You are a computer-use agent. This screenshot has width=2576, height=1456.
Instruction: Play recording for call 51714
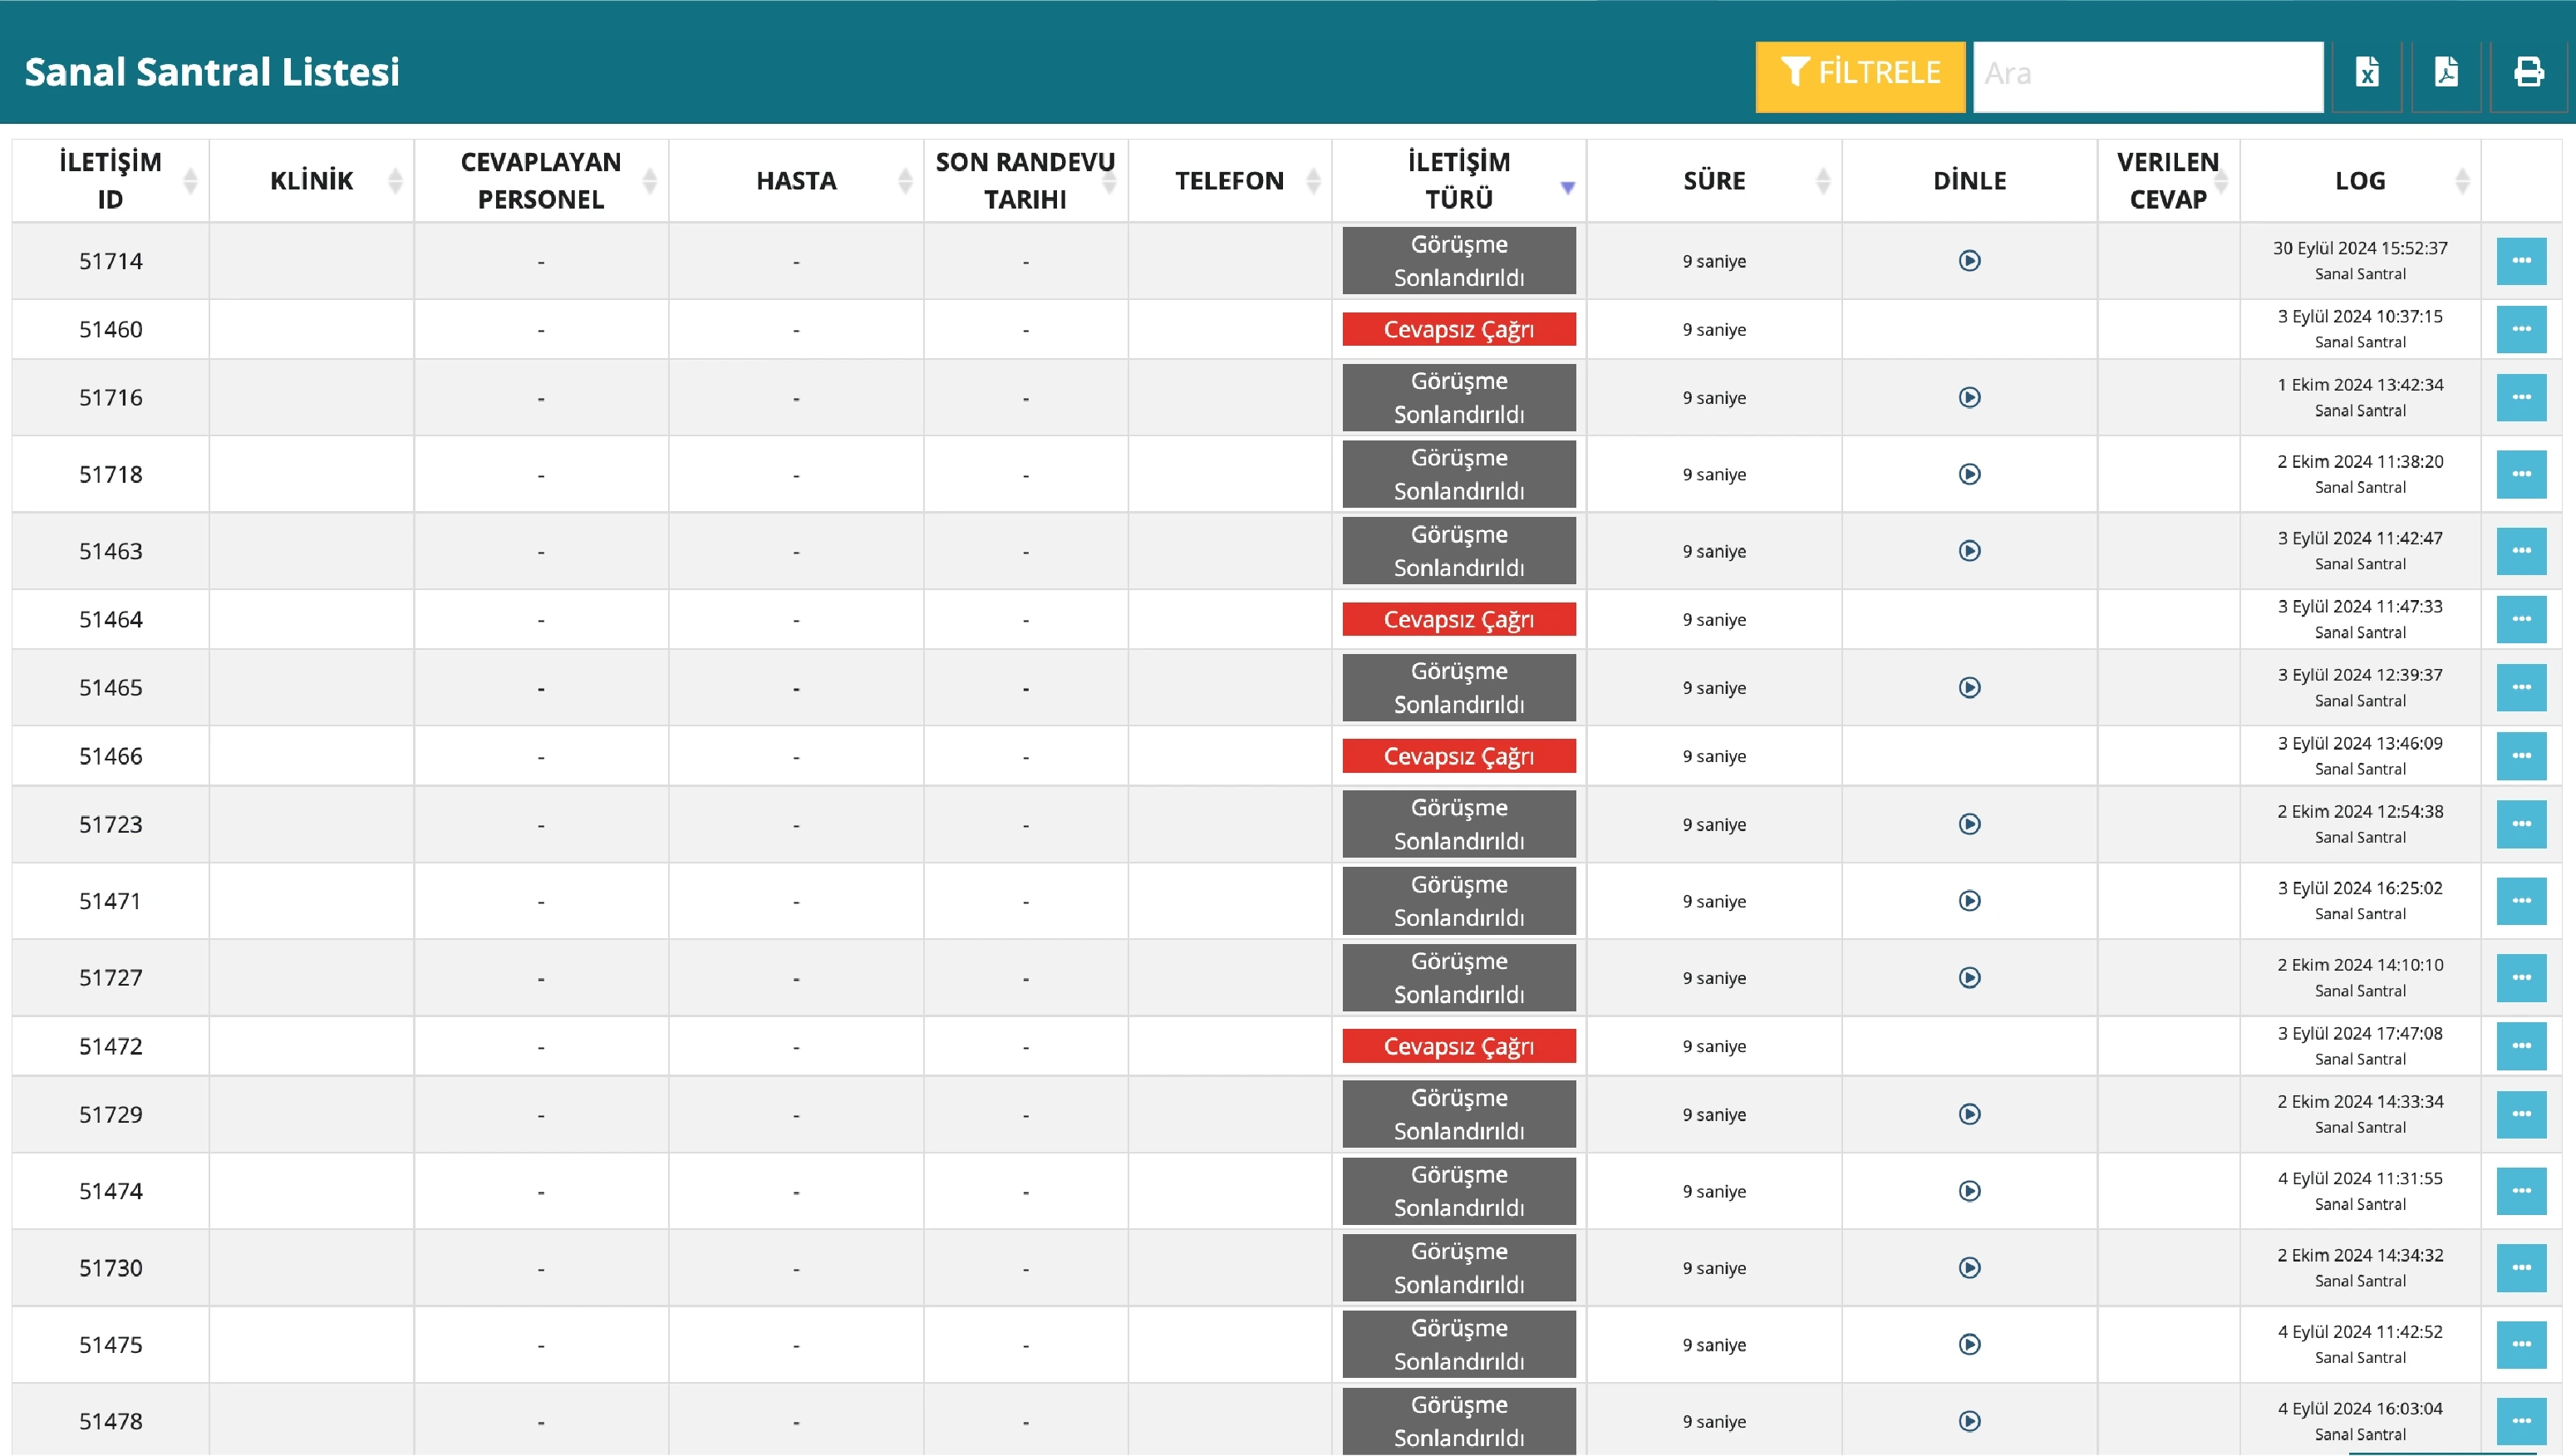(x=1969, y=261)
